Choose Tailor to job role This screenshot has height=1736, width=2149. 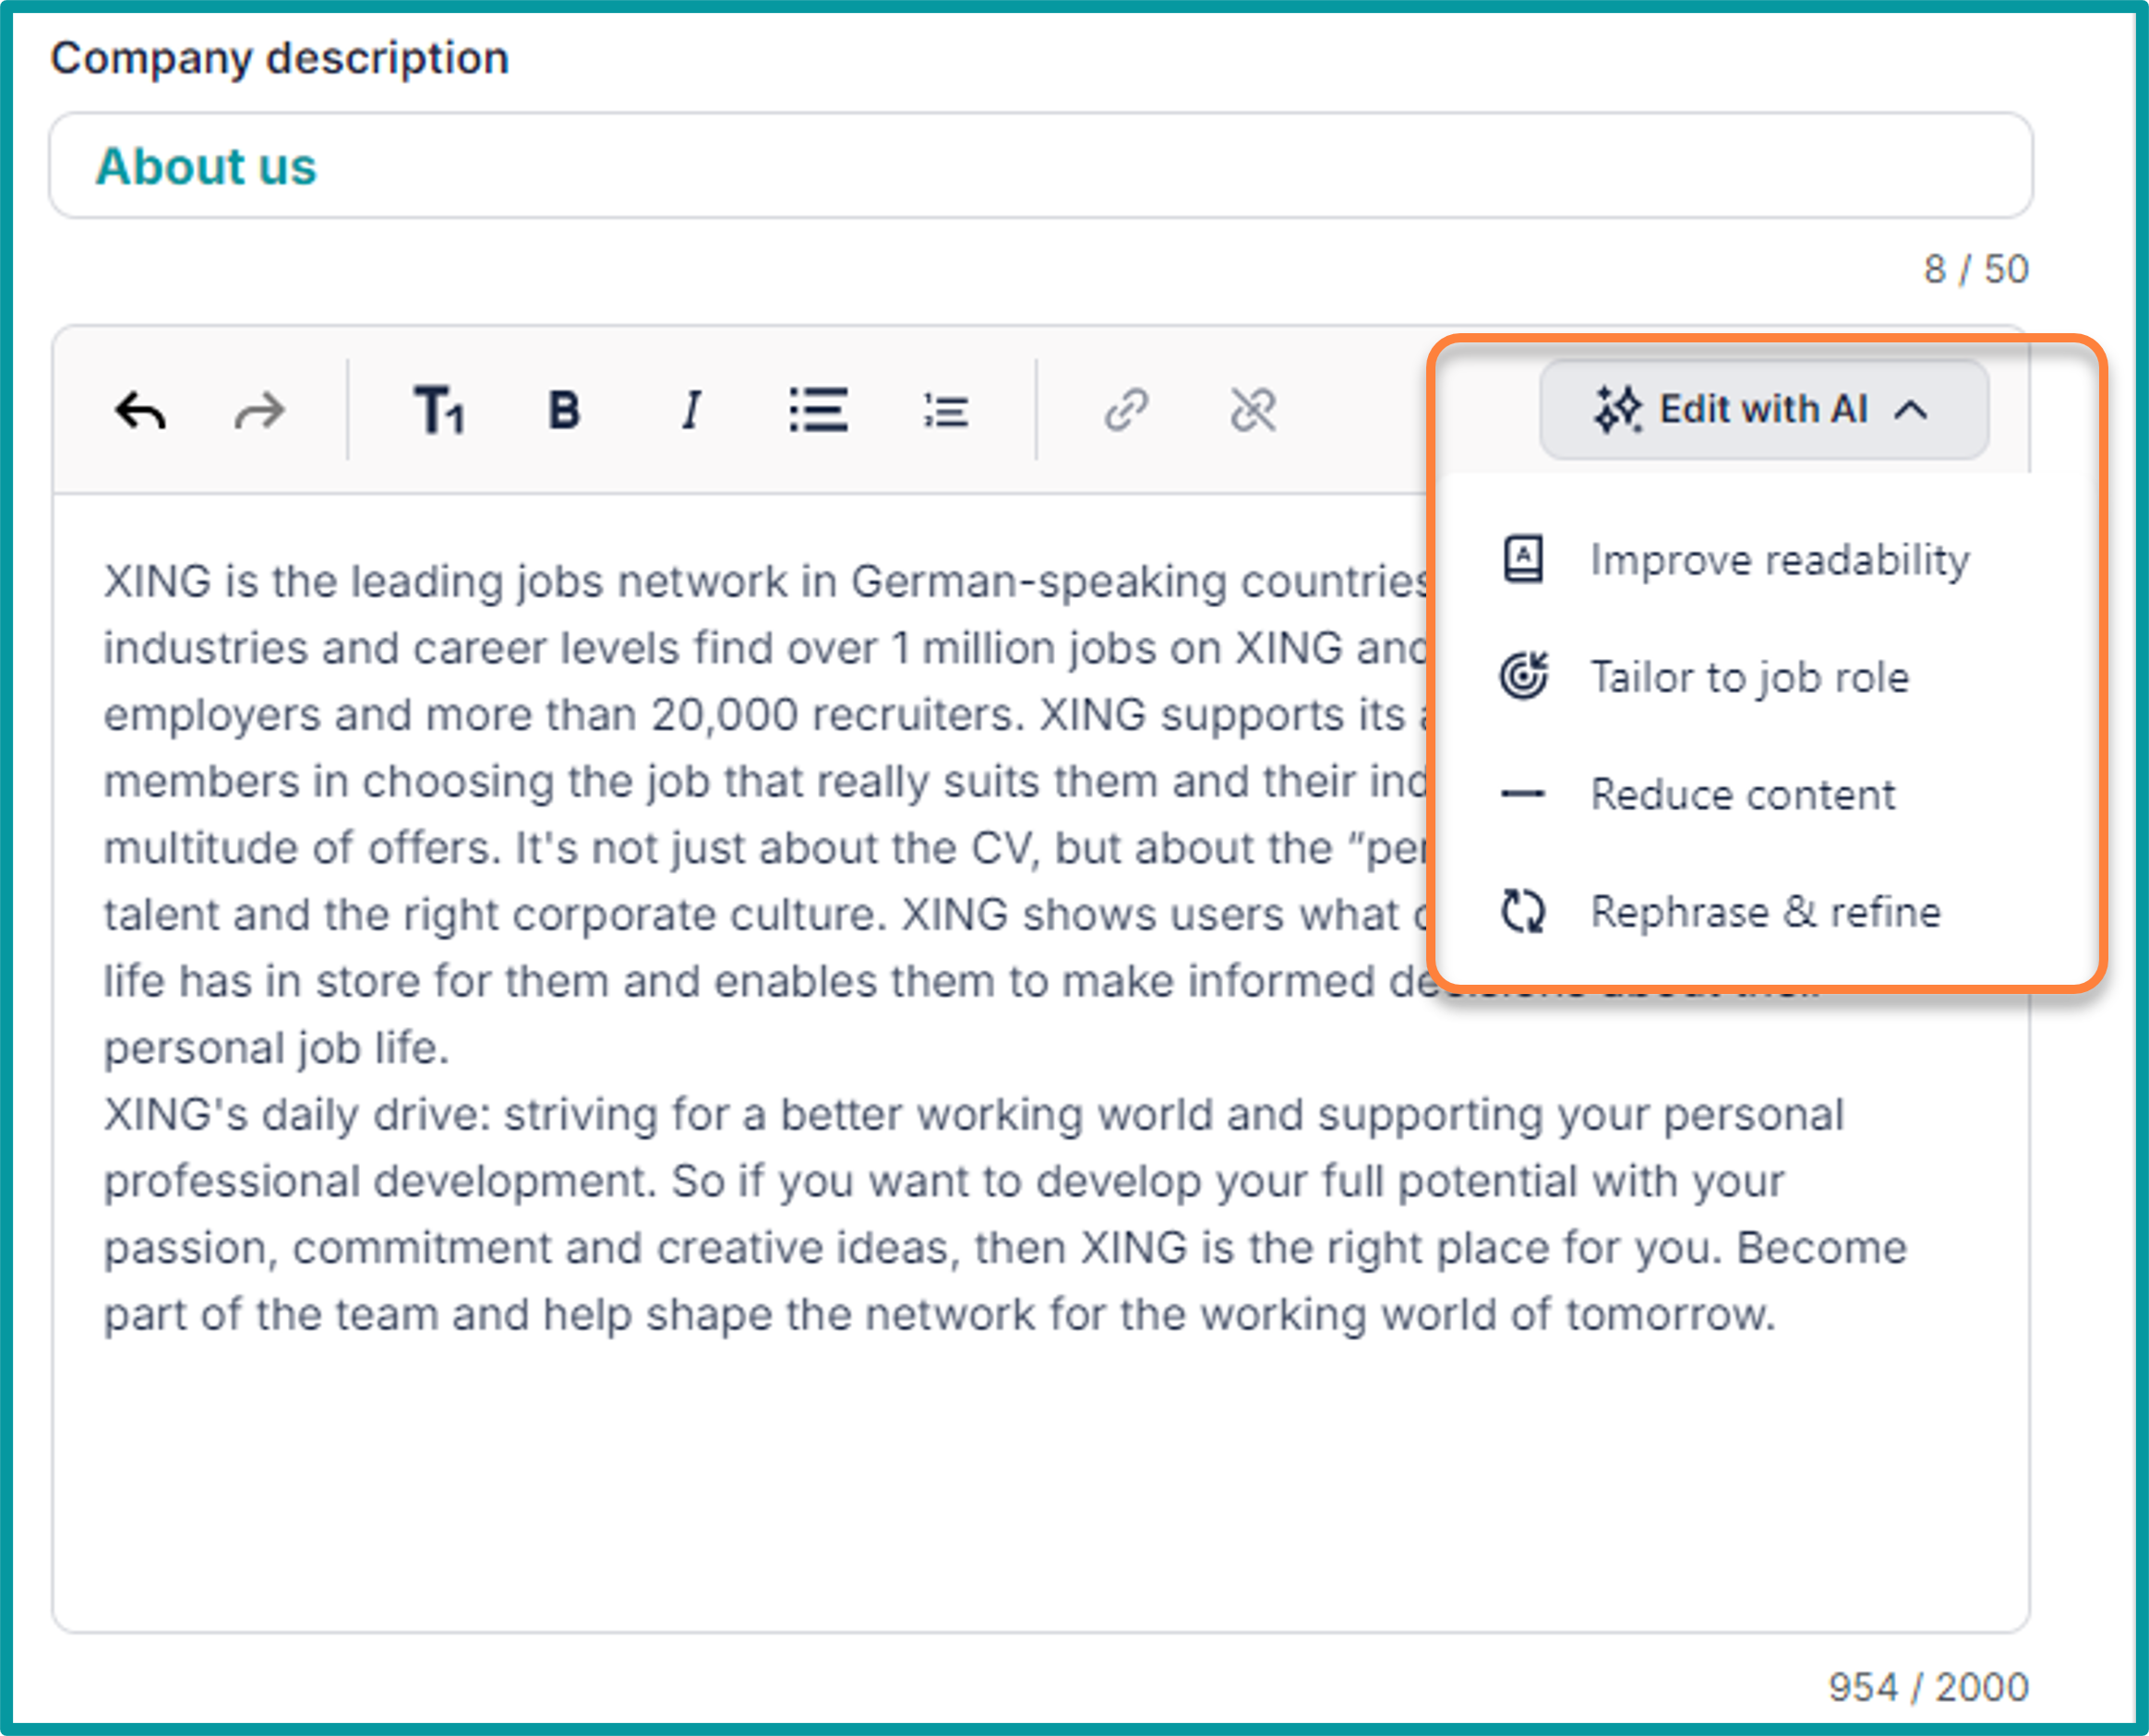tap(1749, 677)
